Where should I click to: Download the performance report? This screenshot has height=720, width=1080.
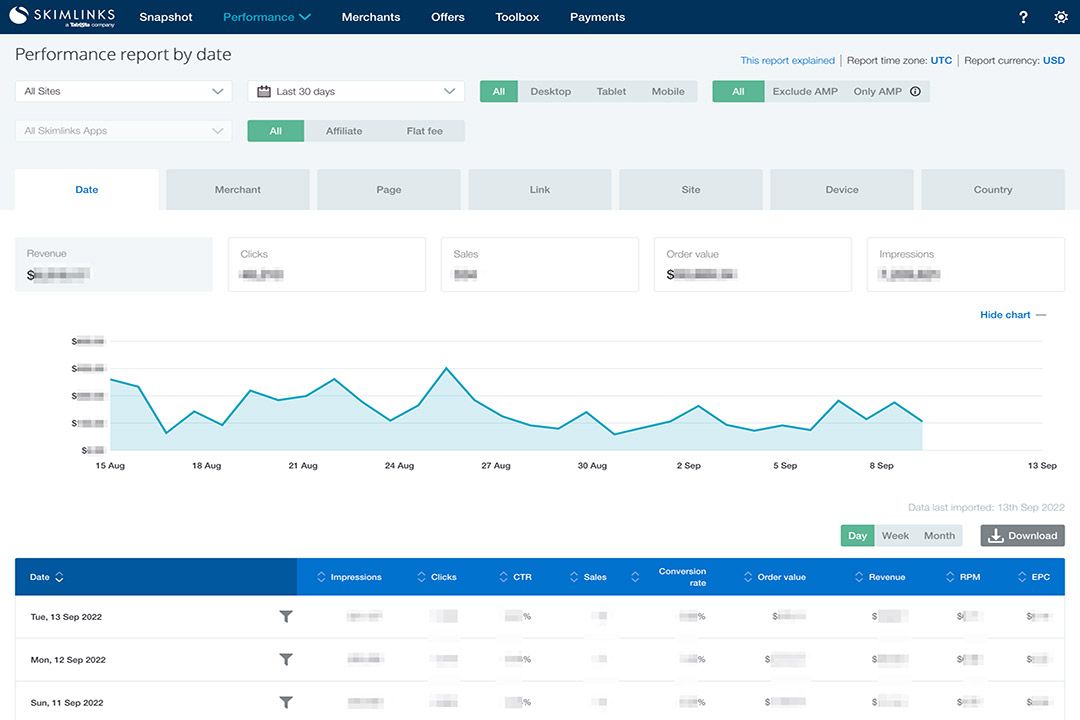1022,536
